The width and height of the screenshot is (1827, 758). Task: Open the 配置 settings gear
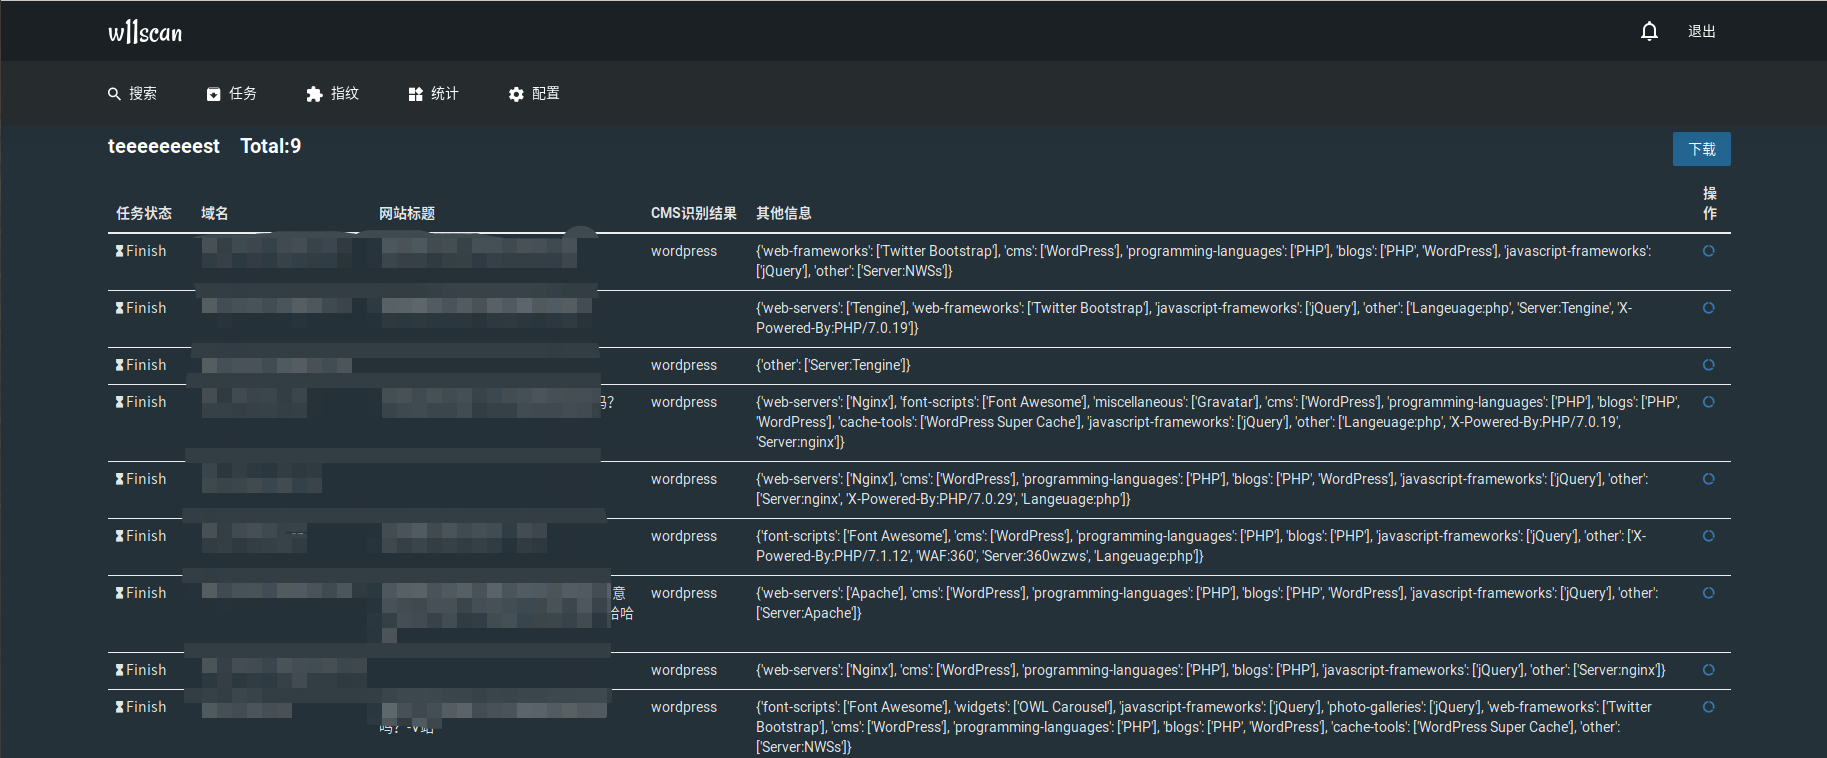tap(533, 93)
